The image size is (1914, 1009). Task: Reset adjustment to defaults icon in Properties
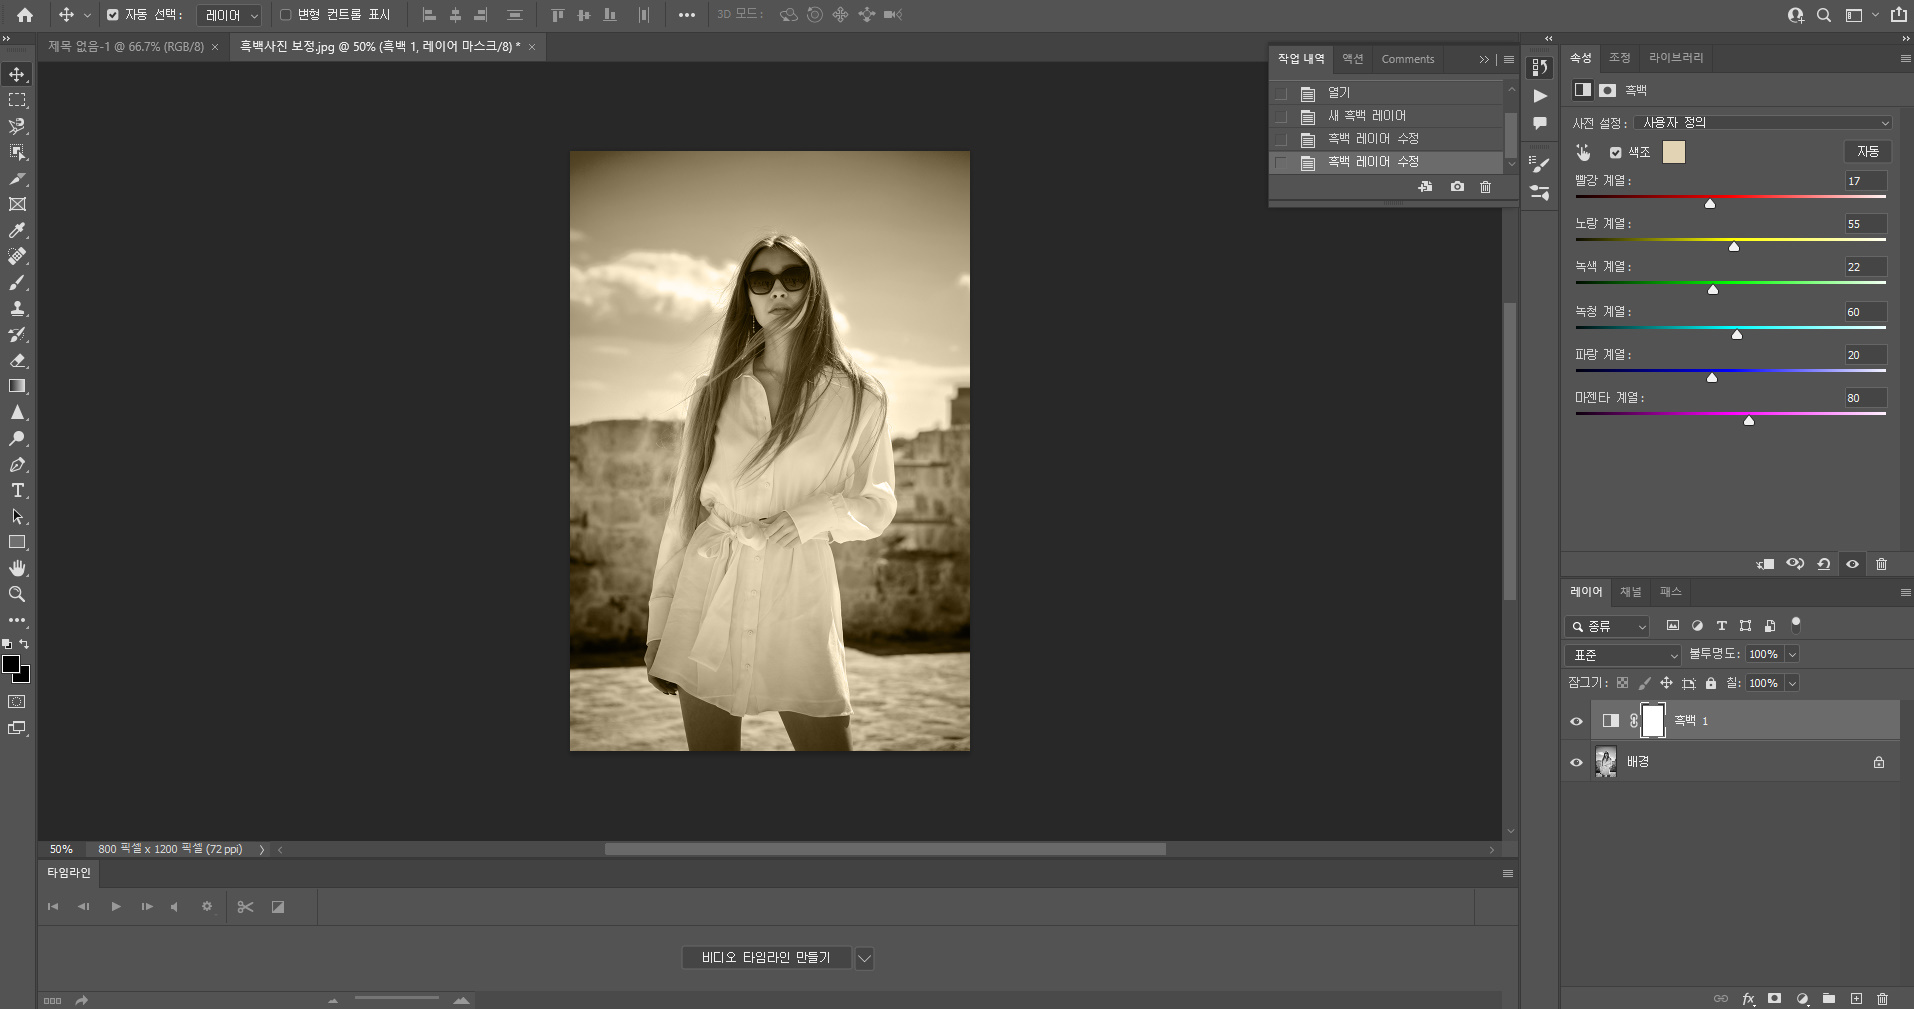[x=1824, y=564]
